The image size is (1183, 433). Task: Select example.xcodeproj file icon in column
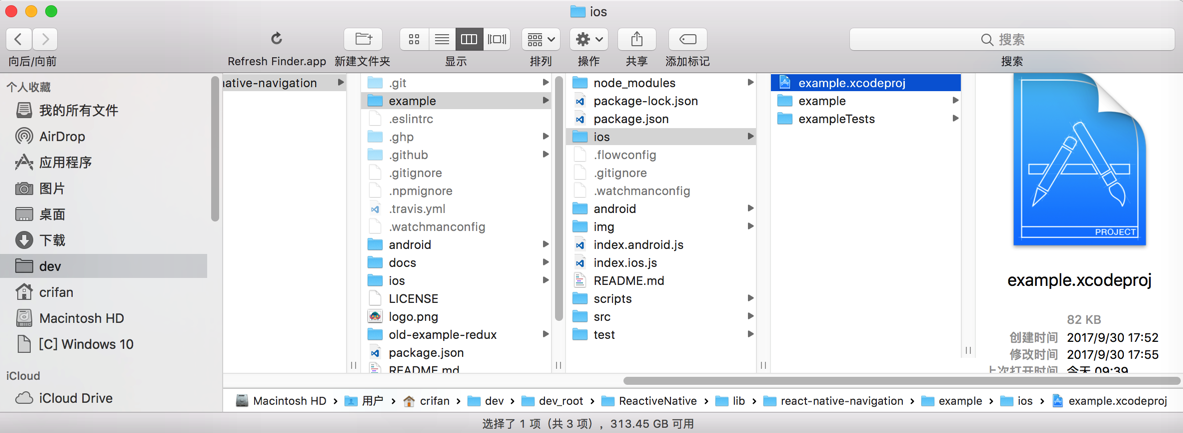785,83
